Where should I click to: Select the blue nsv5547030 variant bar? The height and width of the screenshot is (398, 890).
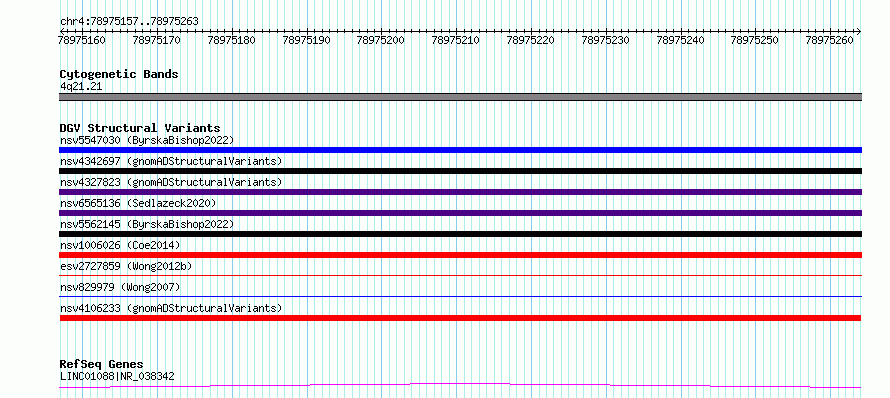(460, 150)
